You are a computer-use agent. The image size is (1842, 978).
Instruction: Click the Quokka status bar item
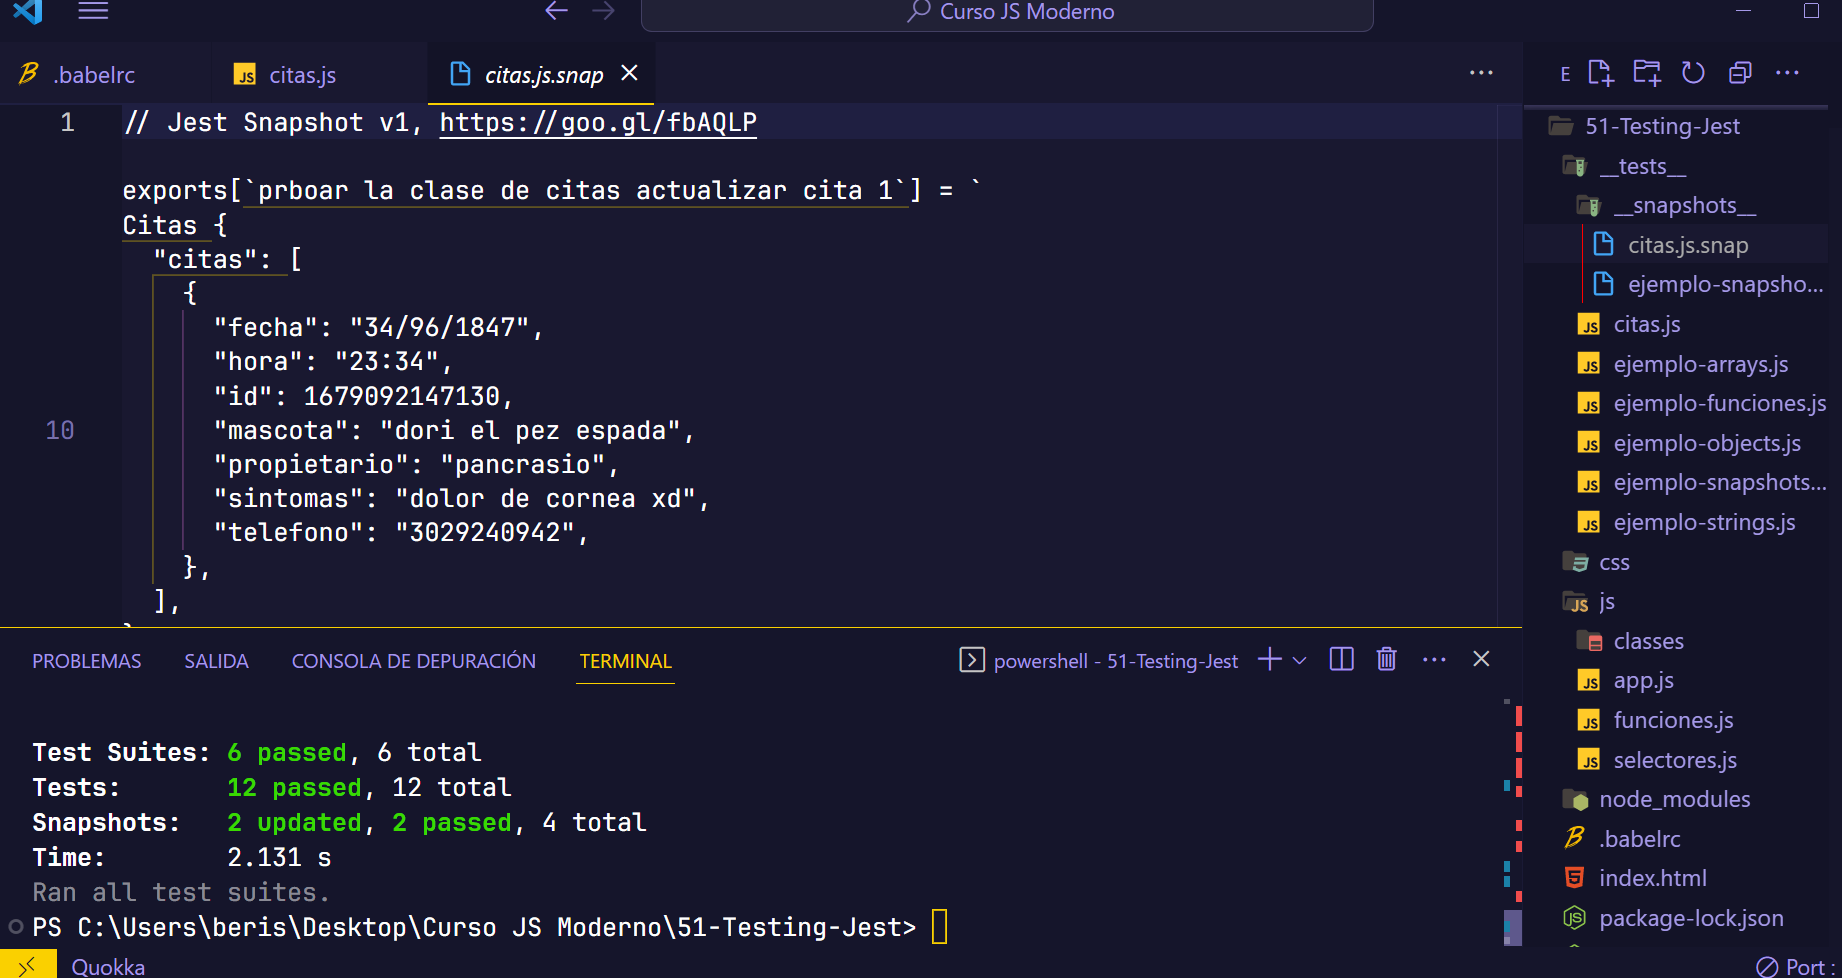pos(107,965)
